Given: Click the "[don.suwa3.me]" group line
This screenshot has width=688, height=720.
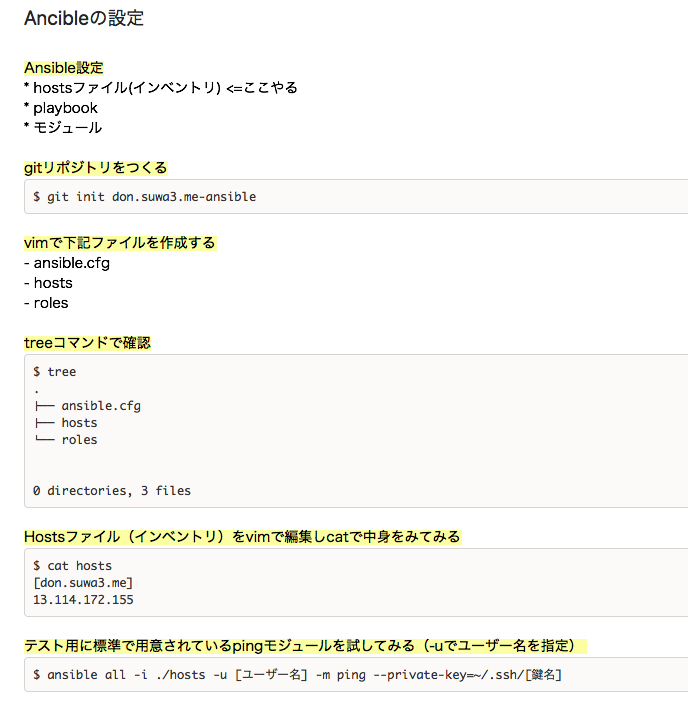Looking at the screenshot, I should (83, 583).
